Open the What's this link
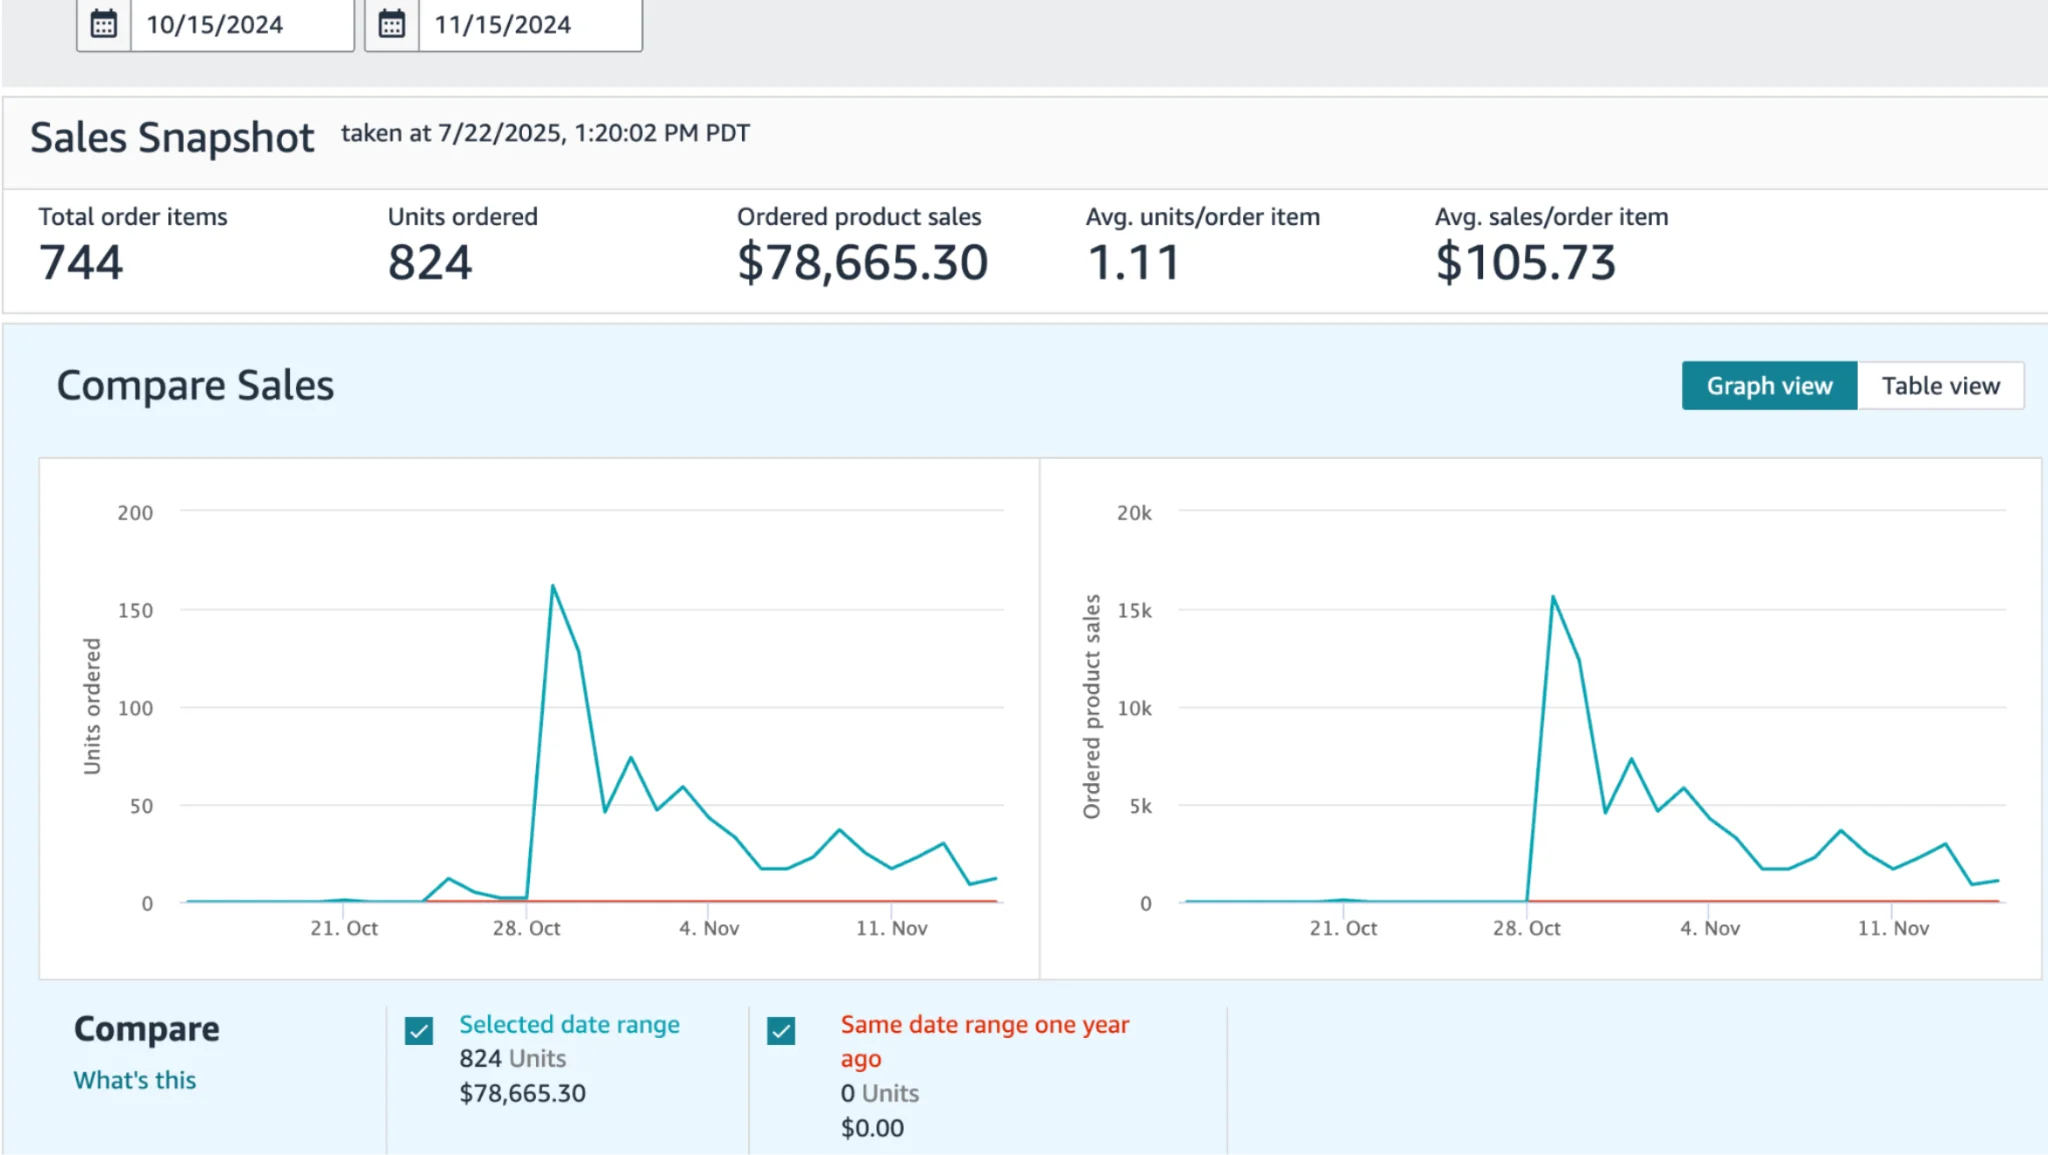Viewport: 2048px width, 1155px height. click(x=135, y=1080)
